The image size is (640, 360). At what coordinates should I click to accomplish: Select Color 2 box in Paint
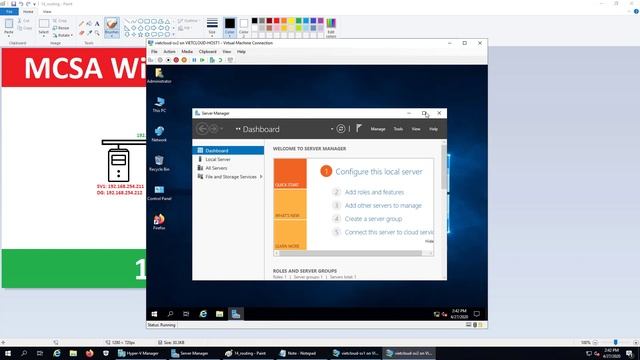click(x=244, y=27)
